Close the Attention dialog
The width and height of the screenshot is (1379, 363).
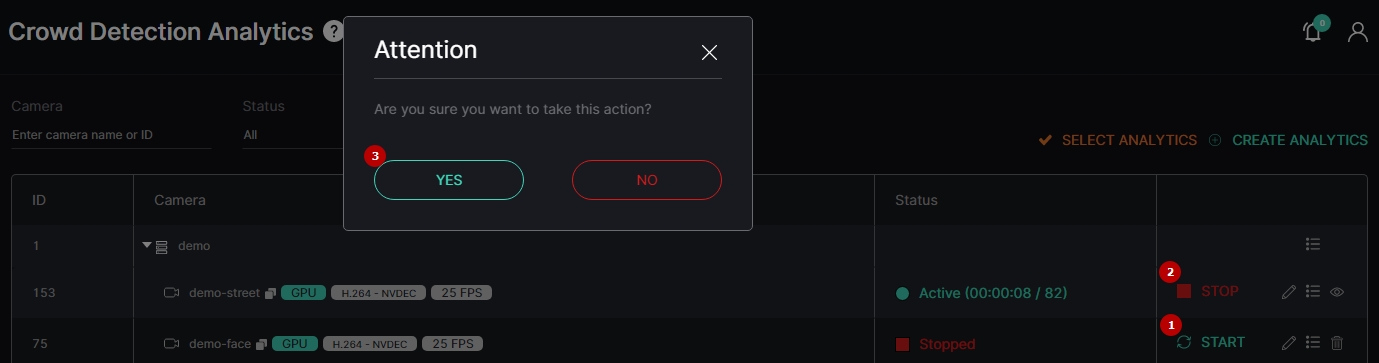click(709, 52)
